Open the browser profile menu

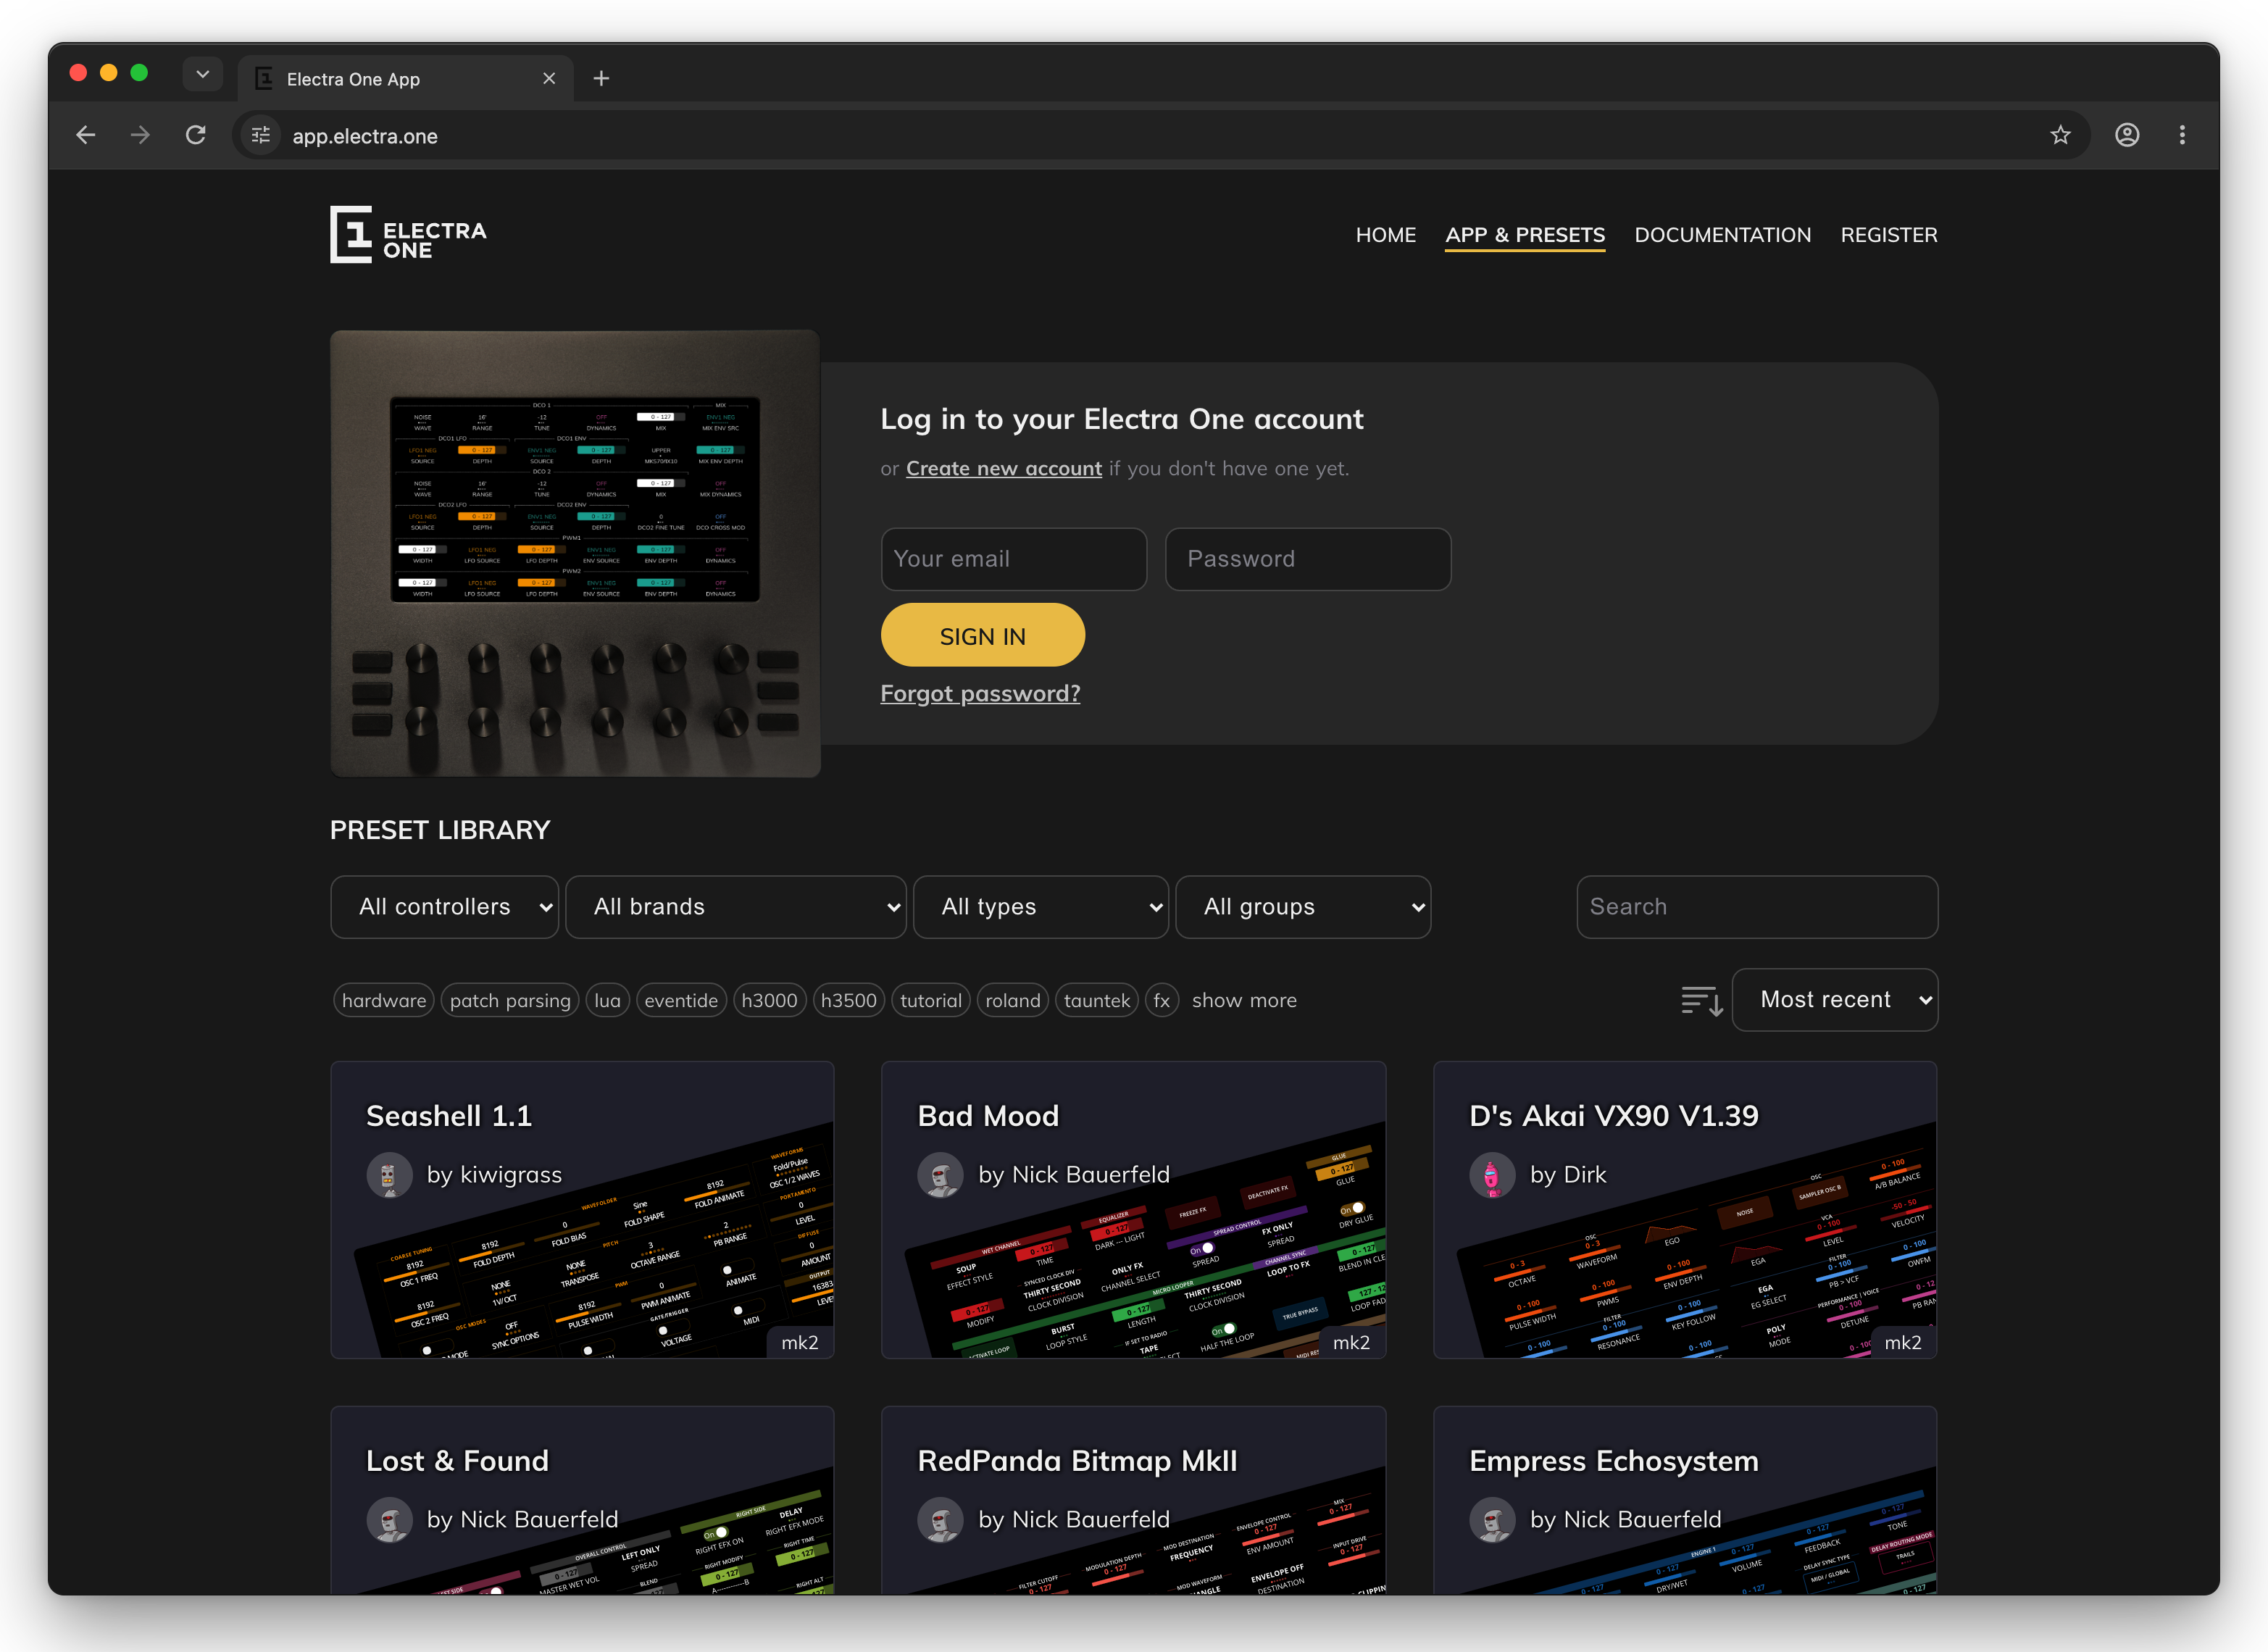[2127, 135]
